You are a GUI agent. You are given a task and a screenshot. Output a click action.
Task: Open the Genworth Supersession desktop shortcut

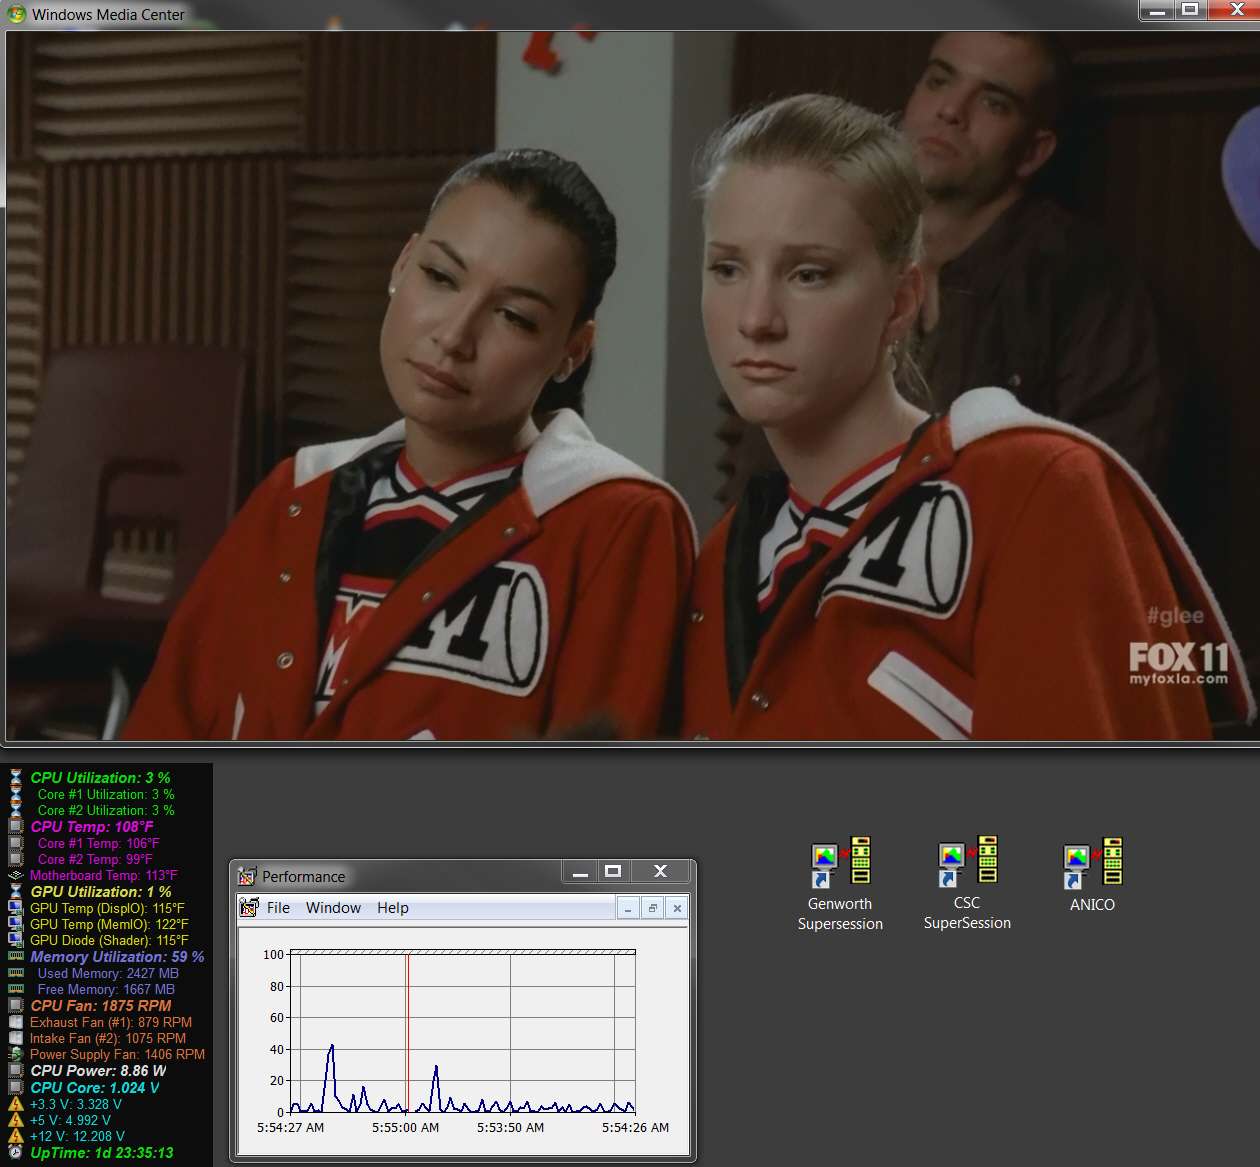point(840,884)
